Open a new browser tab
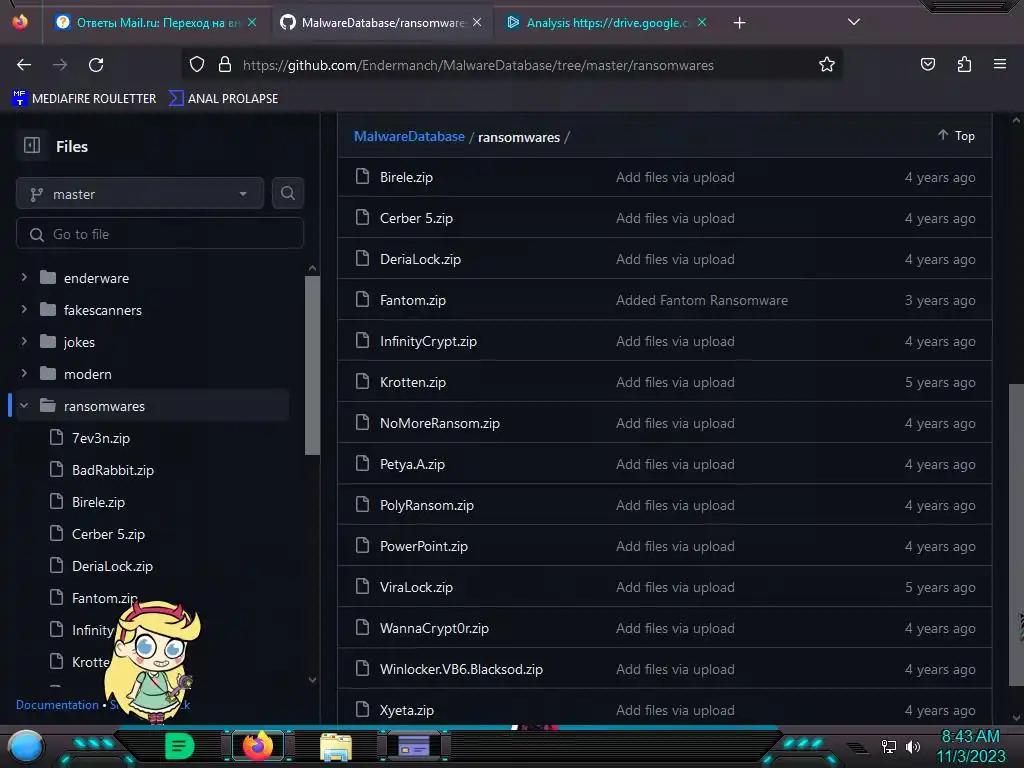Viewport: 1024px width, 768px height. (x=739, y=23)
